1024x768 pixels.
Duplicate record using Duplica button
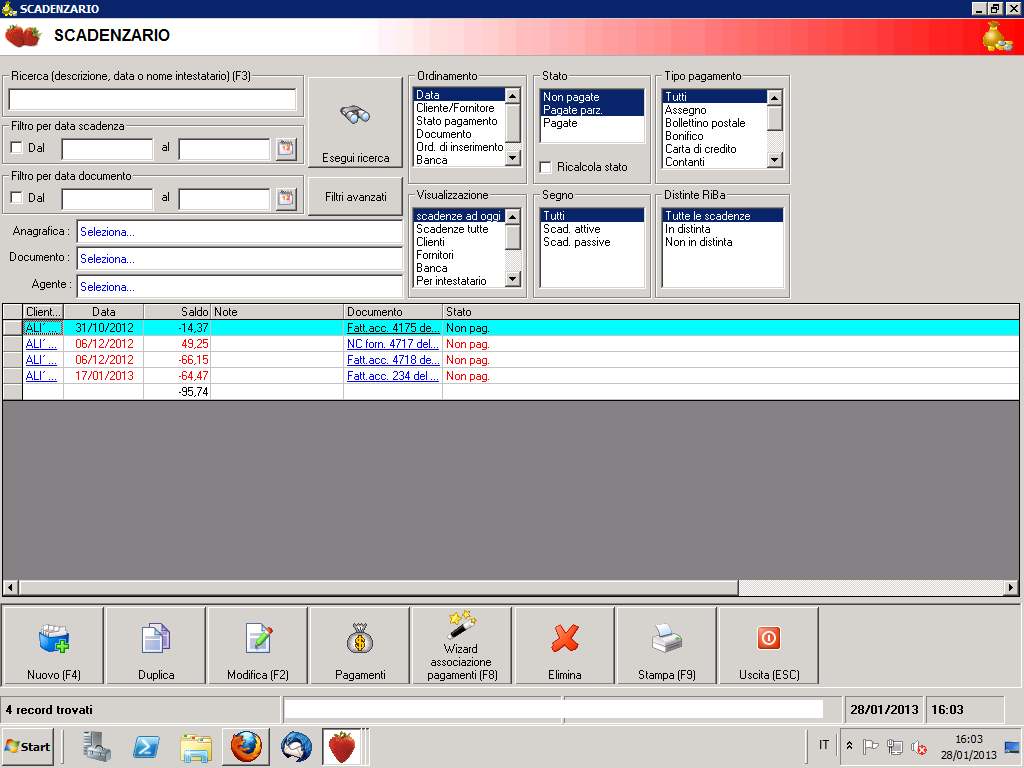(156, 645)
